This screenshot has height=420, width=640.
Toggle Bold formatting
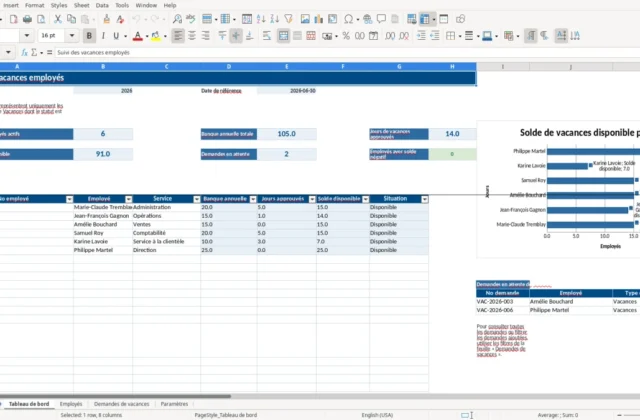pos(89,36)
